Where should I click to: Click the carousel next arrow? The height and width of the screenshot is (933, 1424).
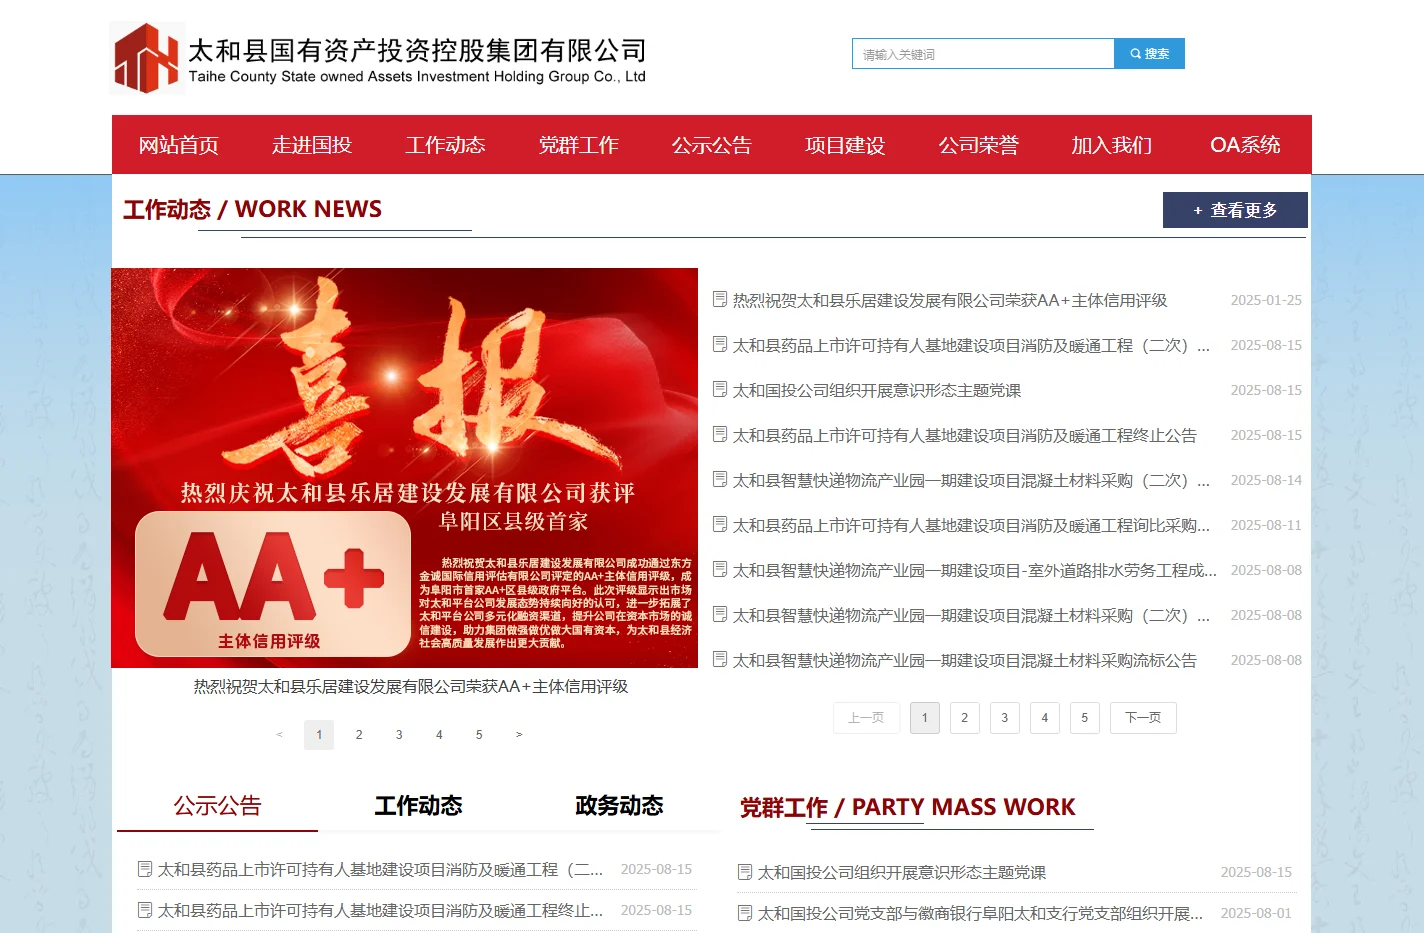pos(519,735)
